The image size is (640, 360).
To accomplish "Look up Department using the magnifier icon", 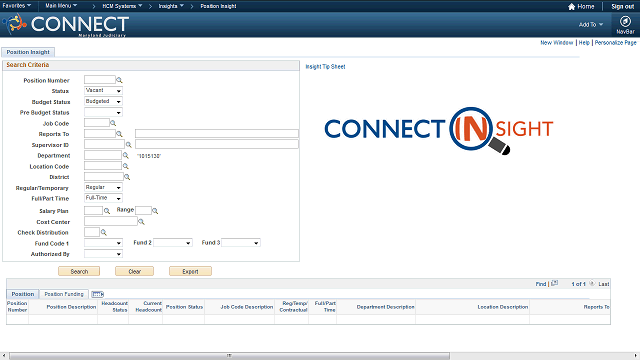I will [126, 156].
